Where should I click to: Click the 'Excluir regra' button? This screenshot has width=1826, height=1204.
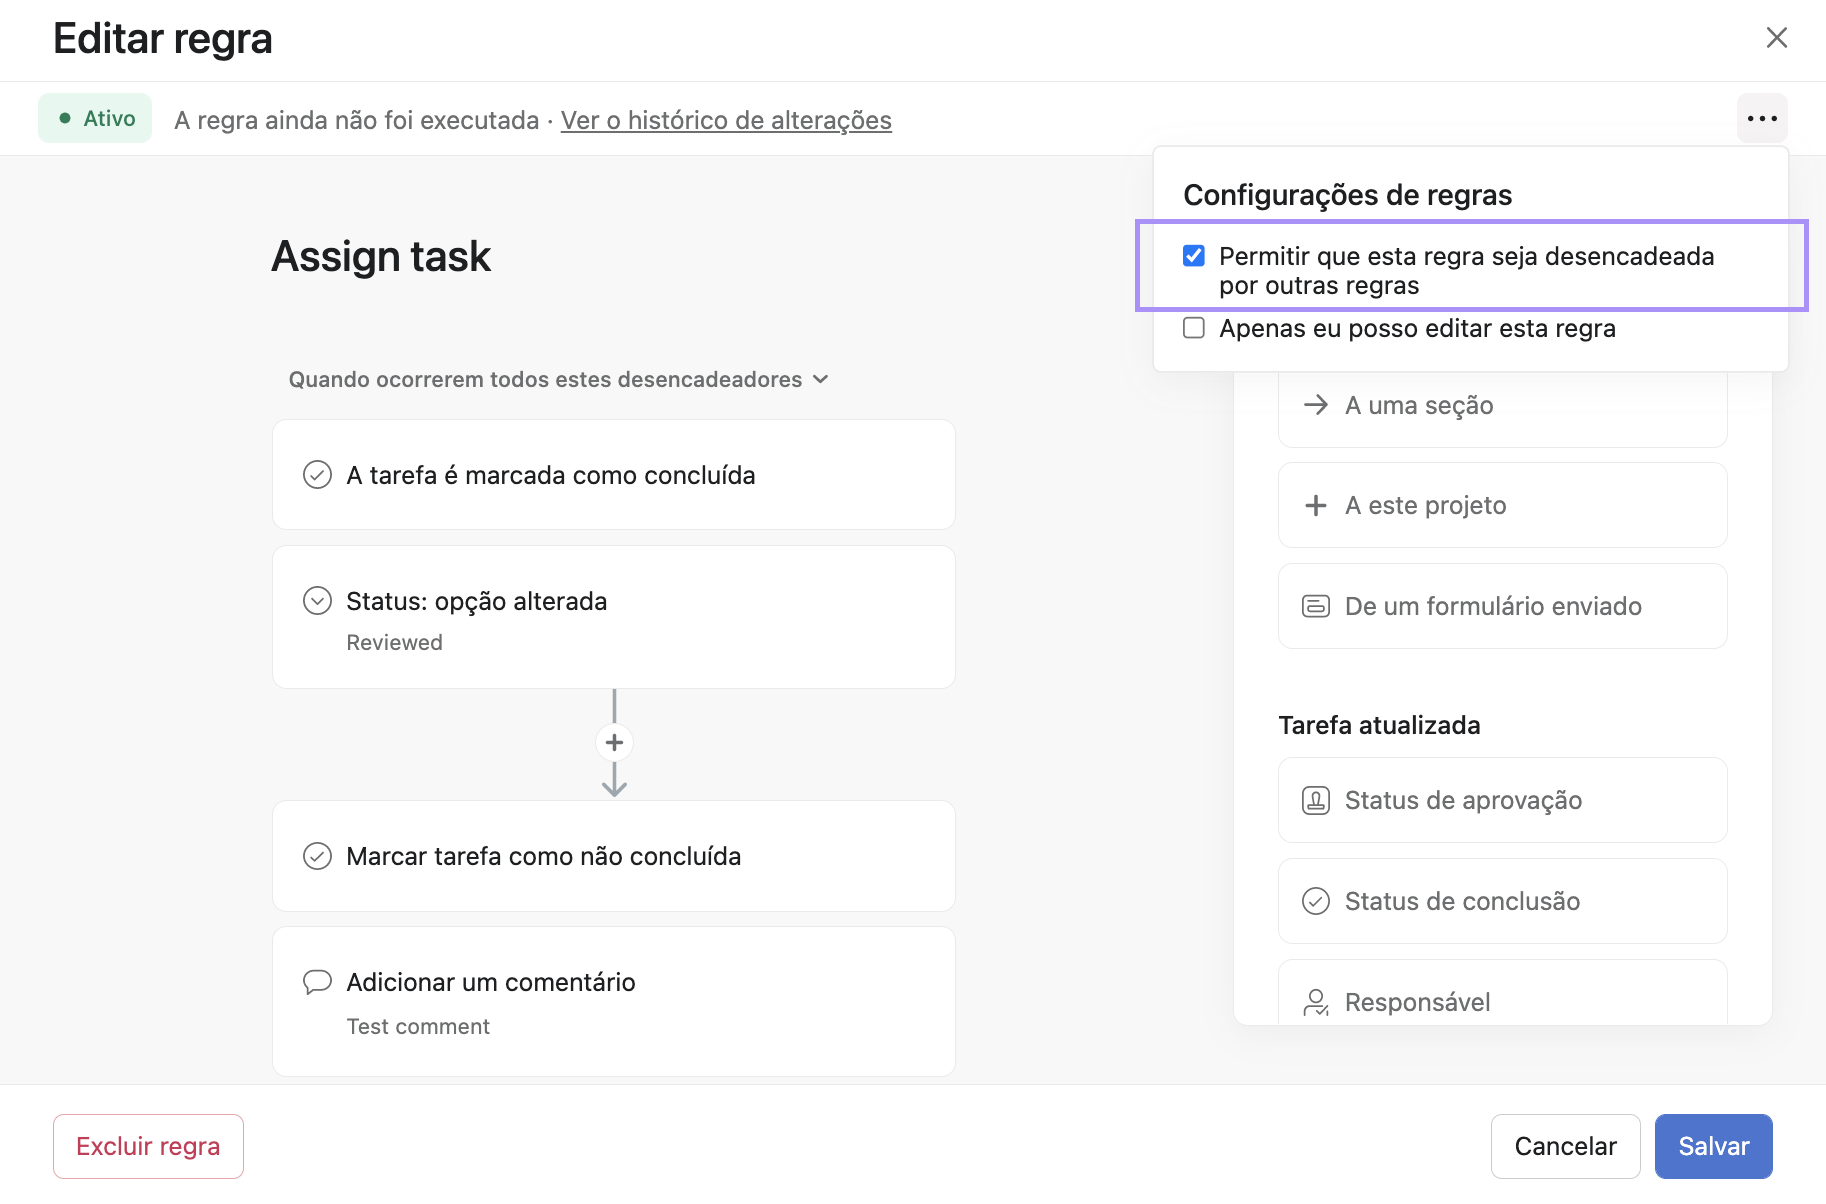148,1146
